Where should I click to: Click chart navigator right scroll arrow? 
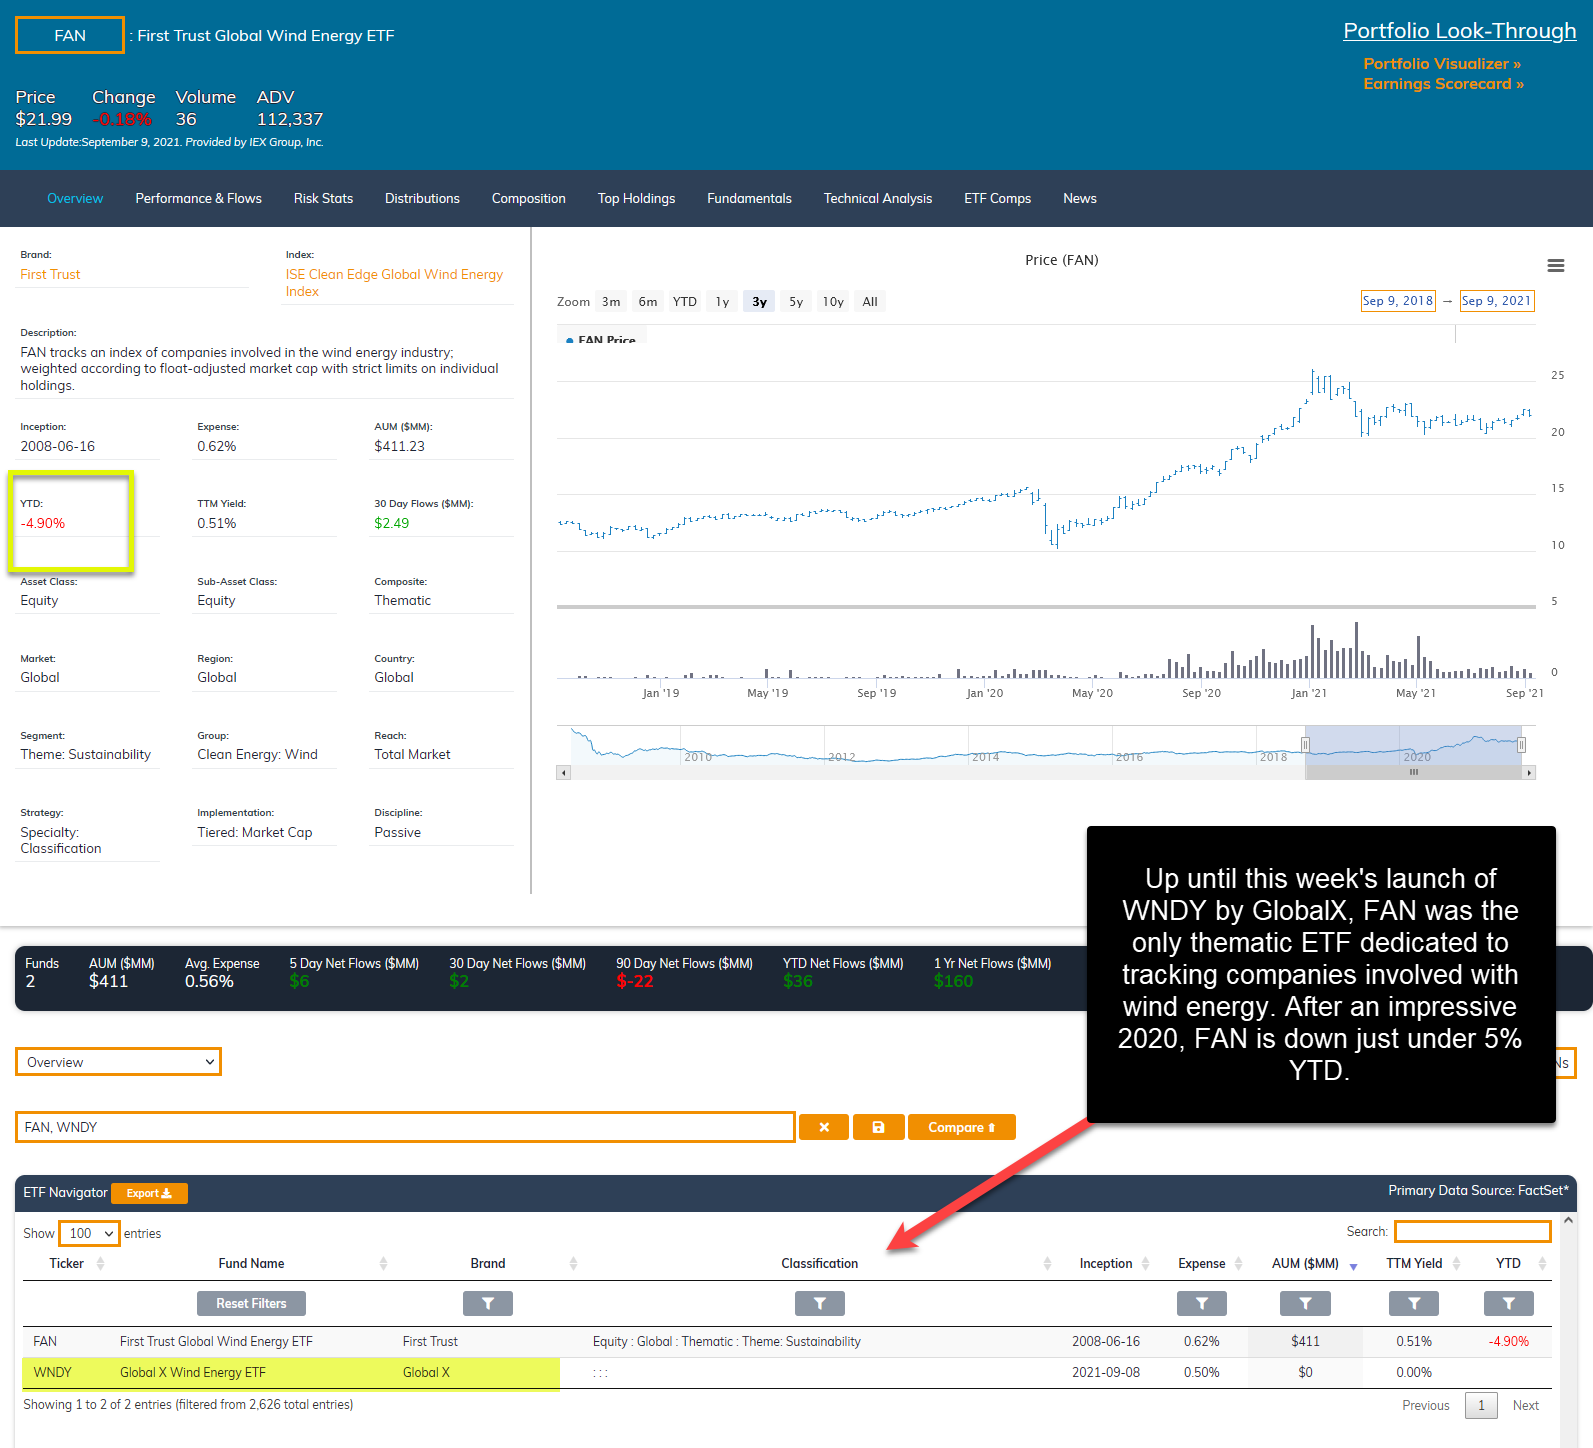tap(1529, 772)
